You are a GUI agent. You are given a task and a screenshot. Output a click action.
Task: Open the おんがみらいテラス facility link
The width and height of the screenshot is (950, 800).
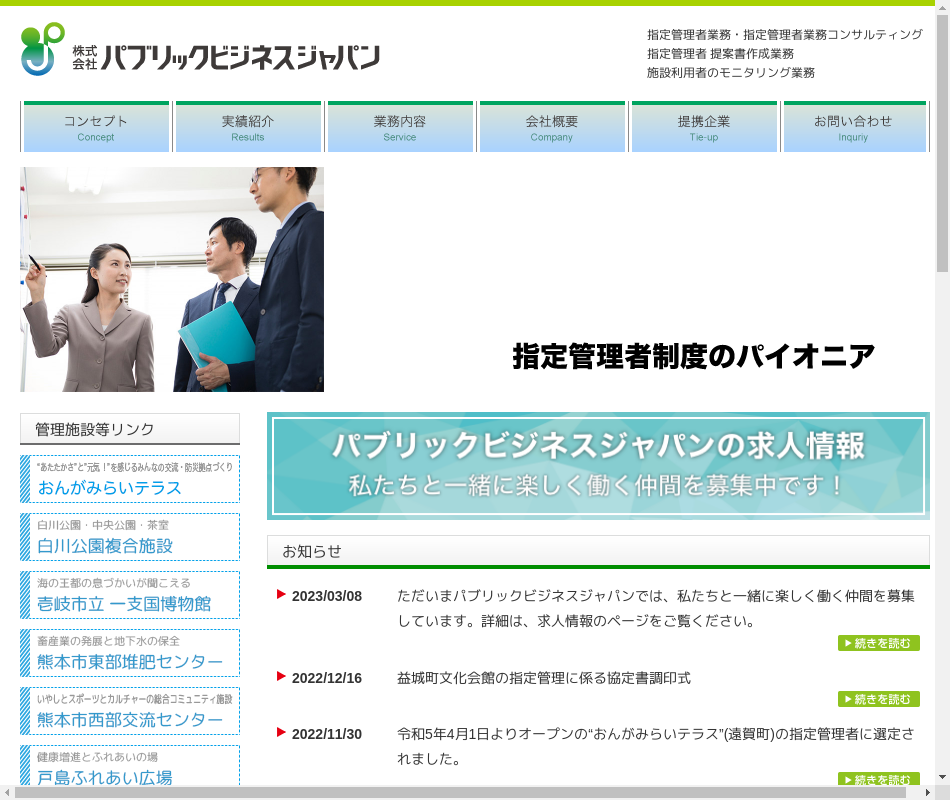(x=130, y=479)
